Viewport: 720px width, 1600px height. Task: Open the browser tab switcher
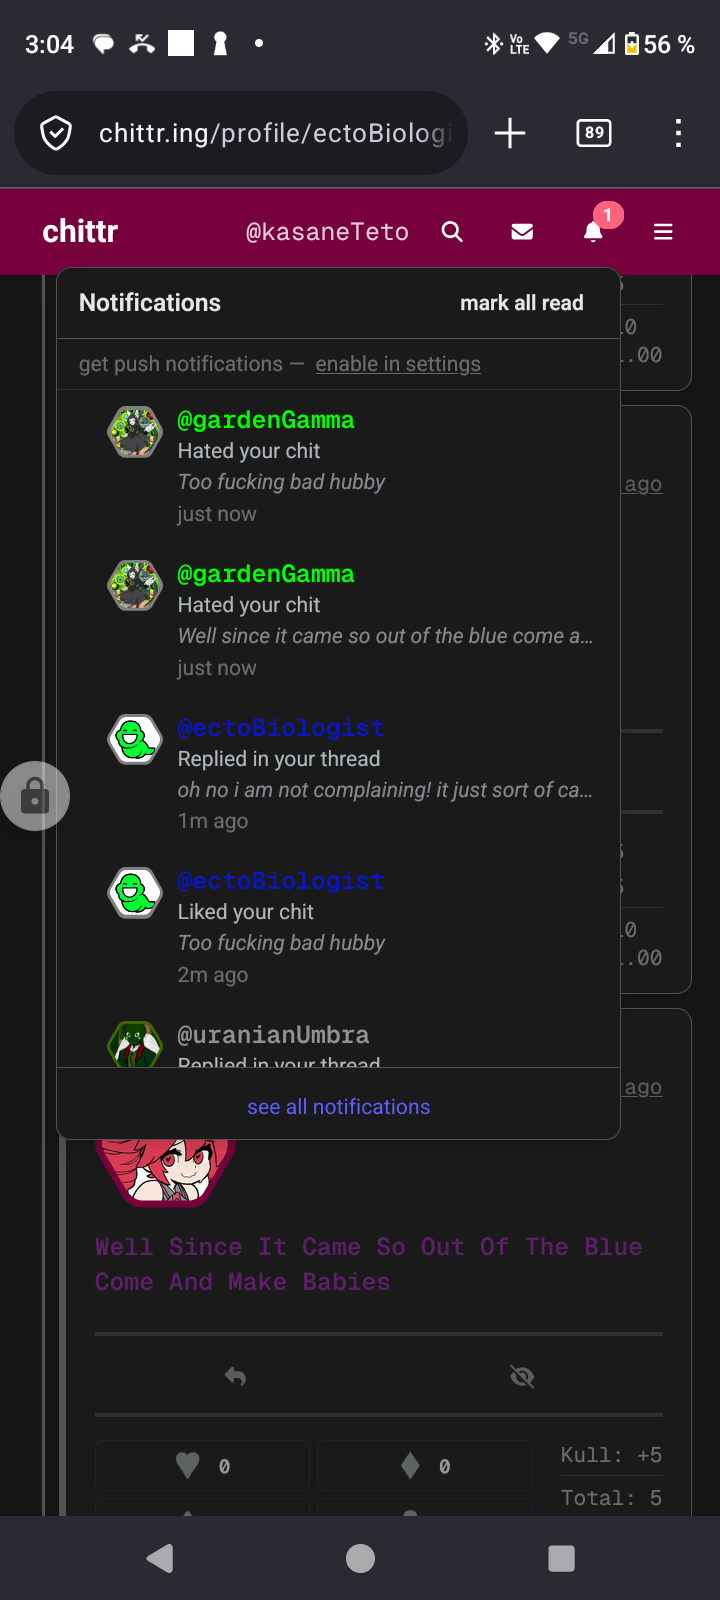click(x=594, y=133)
